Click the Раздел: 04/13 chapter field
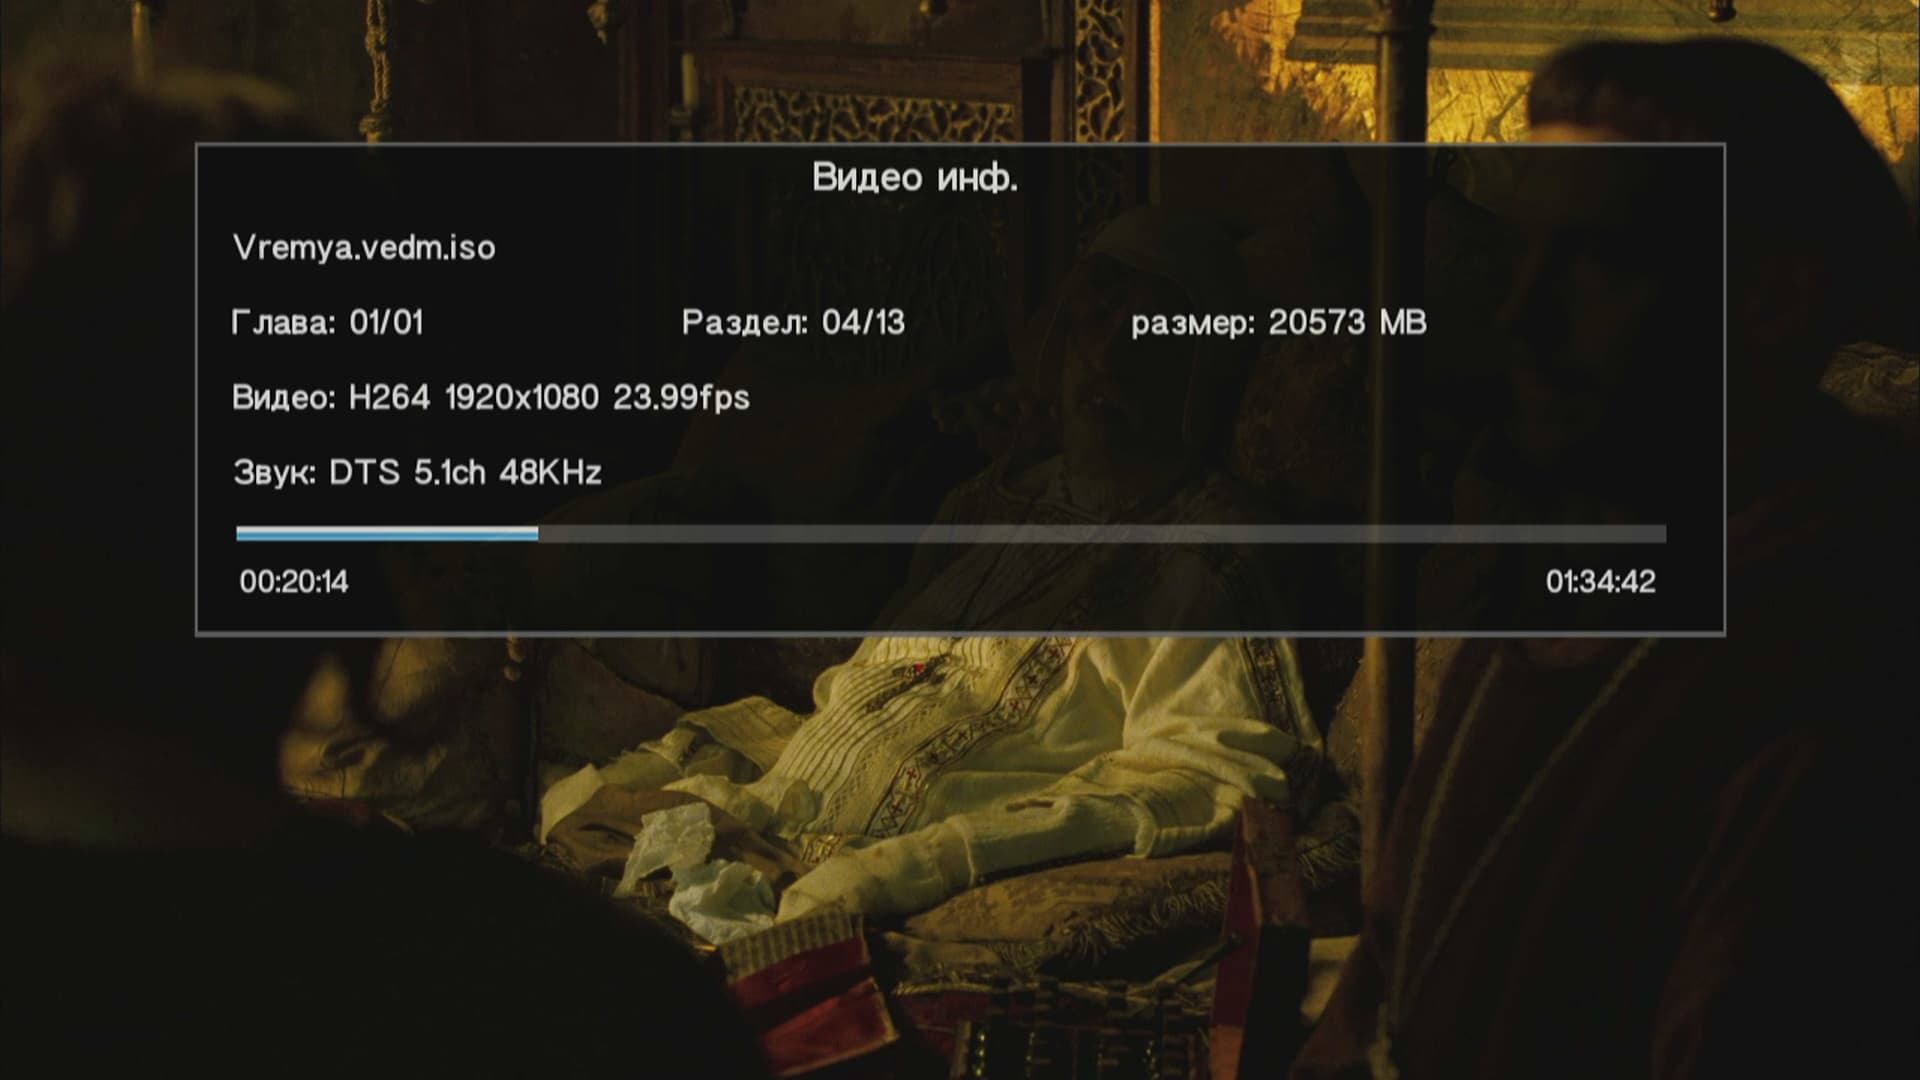This screenshot has width=1920, height=1080. [793, 323]
